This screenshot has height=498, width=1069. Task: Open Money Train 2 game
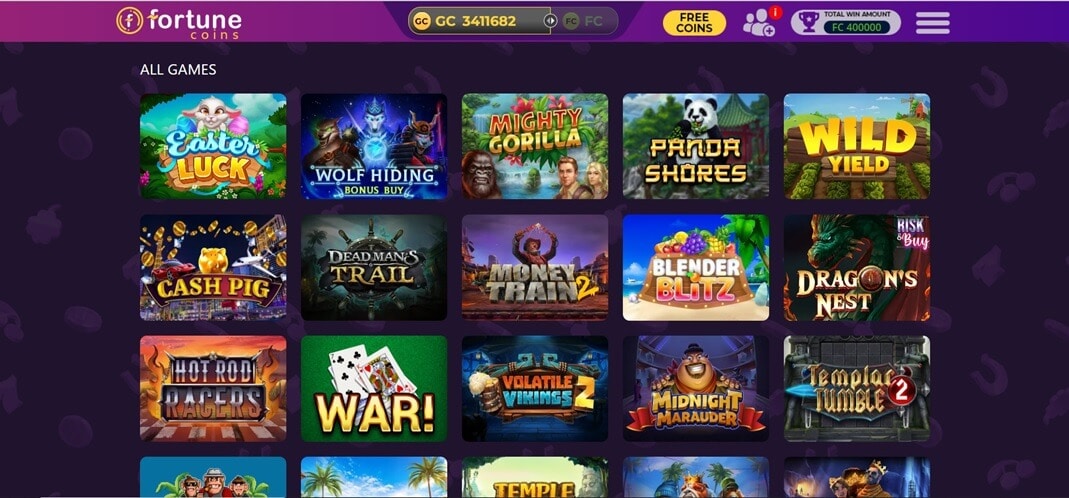tap(535, 267)
